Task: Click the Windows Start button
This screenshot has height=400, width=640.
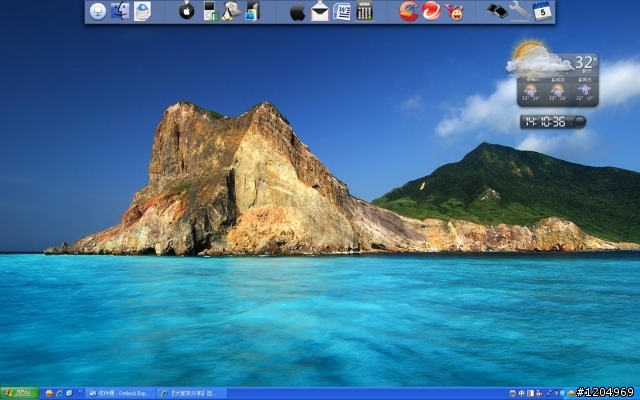Action: click(x=20, y=393)
